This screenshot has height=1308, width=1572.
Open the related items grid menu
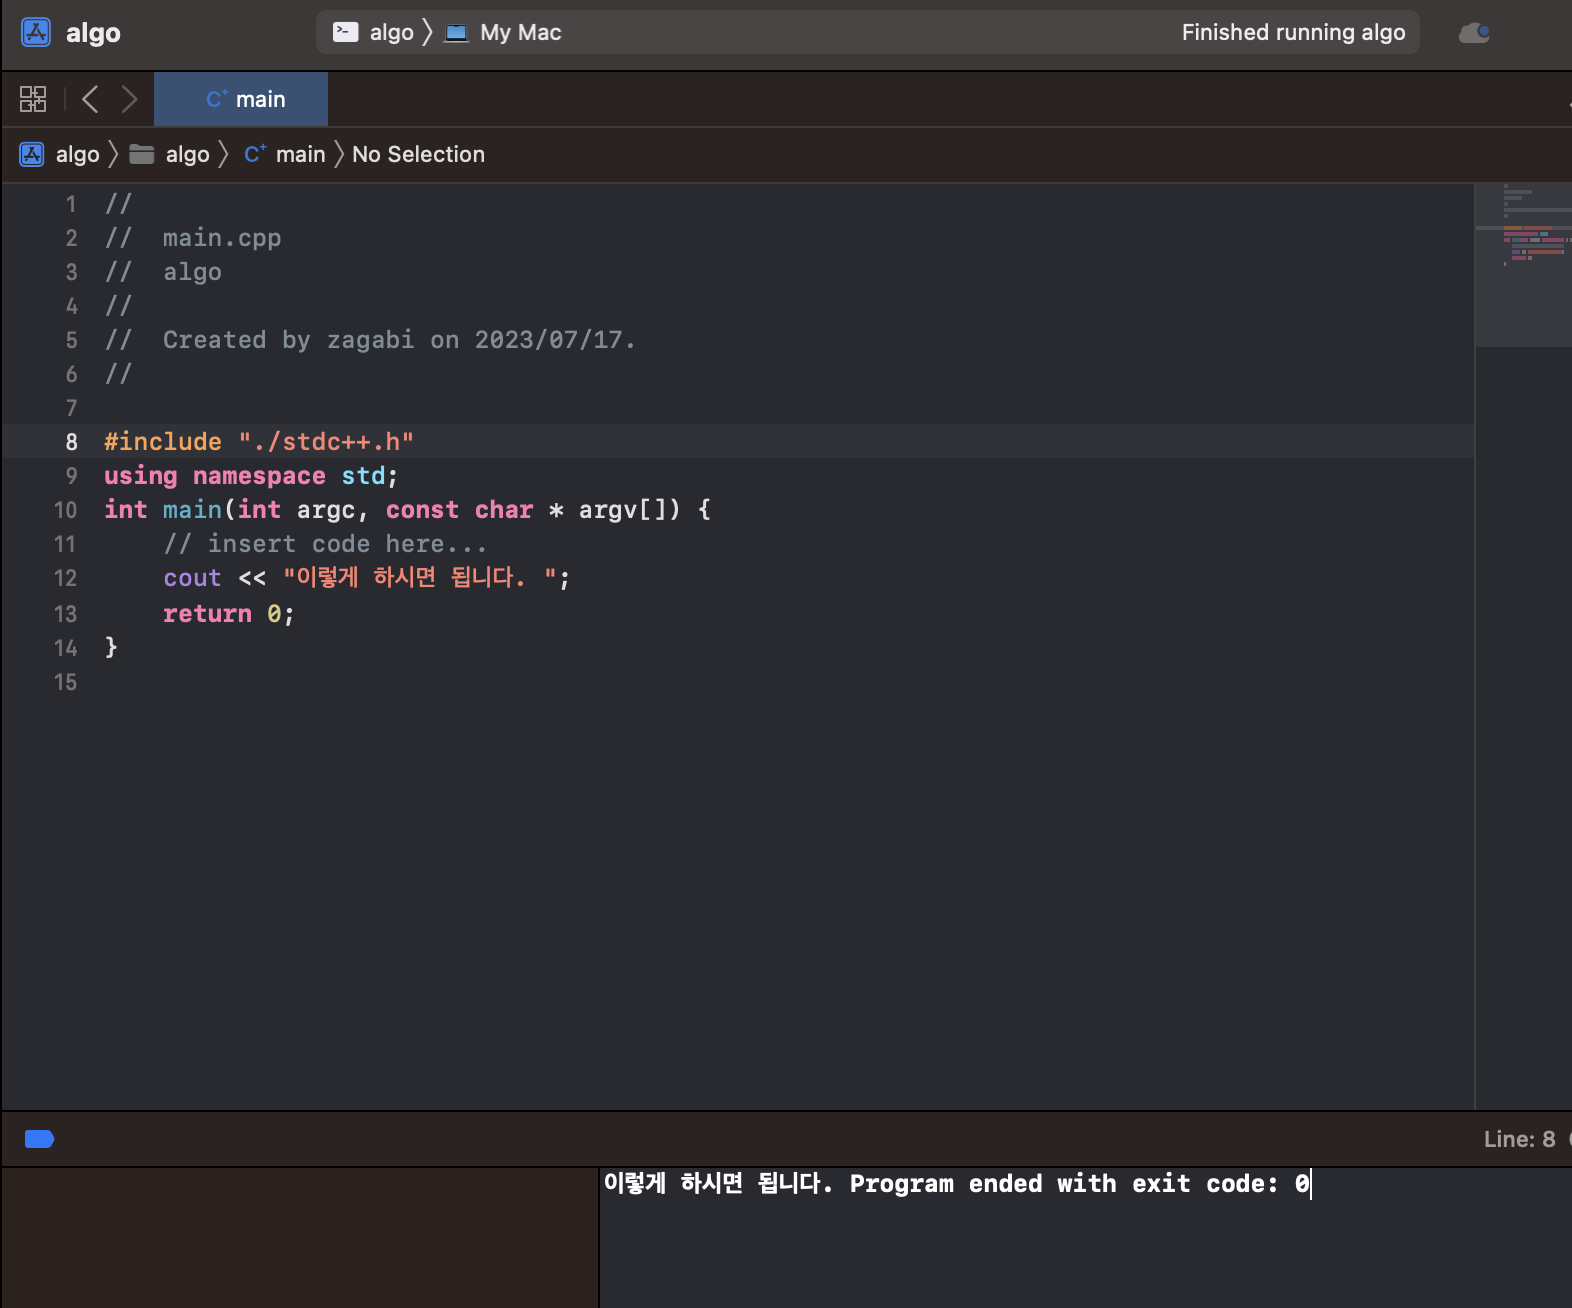33,99
